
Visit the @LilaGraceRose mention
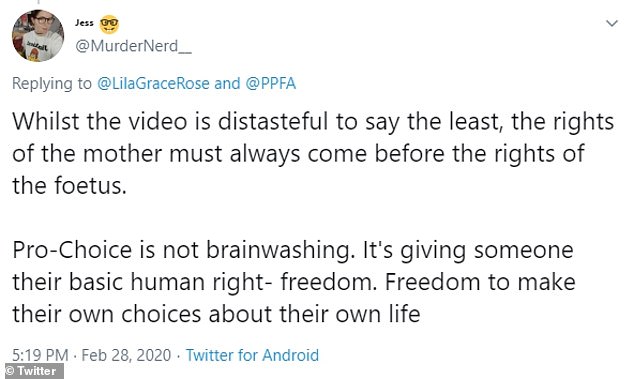pos(153,84)
